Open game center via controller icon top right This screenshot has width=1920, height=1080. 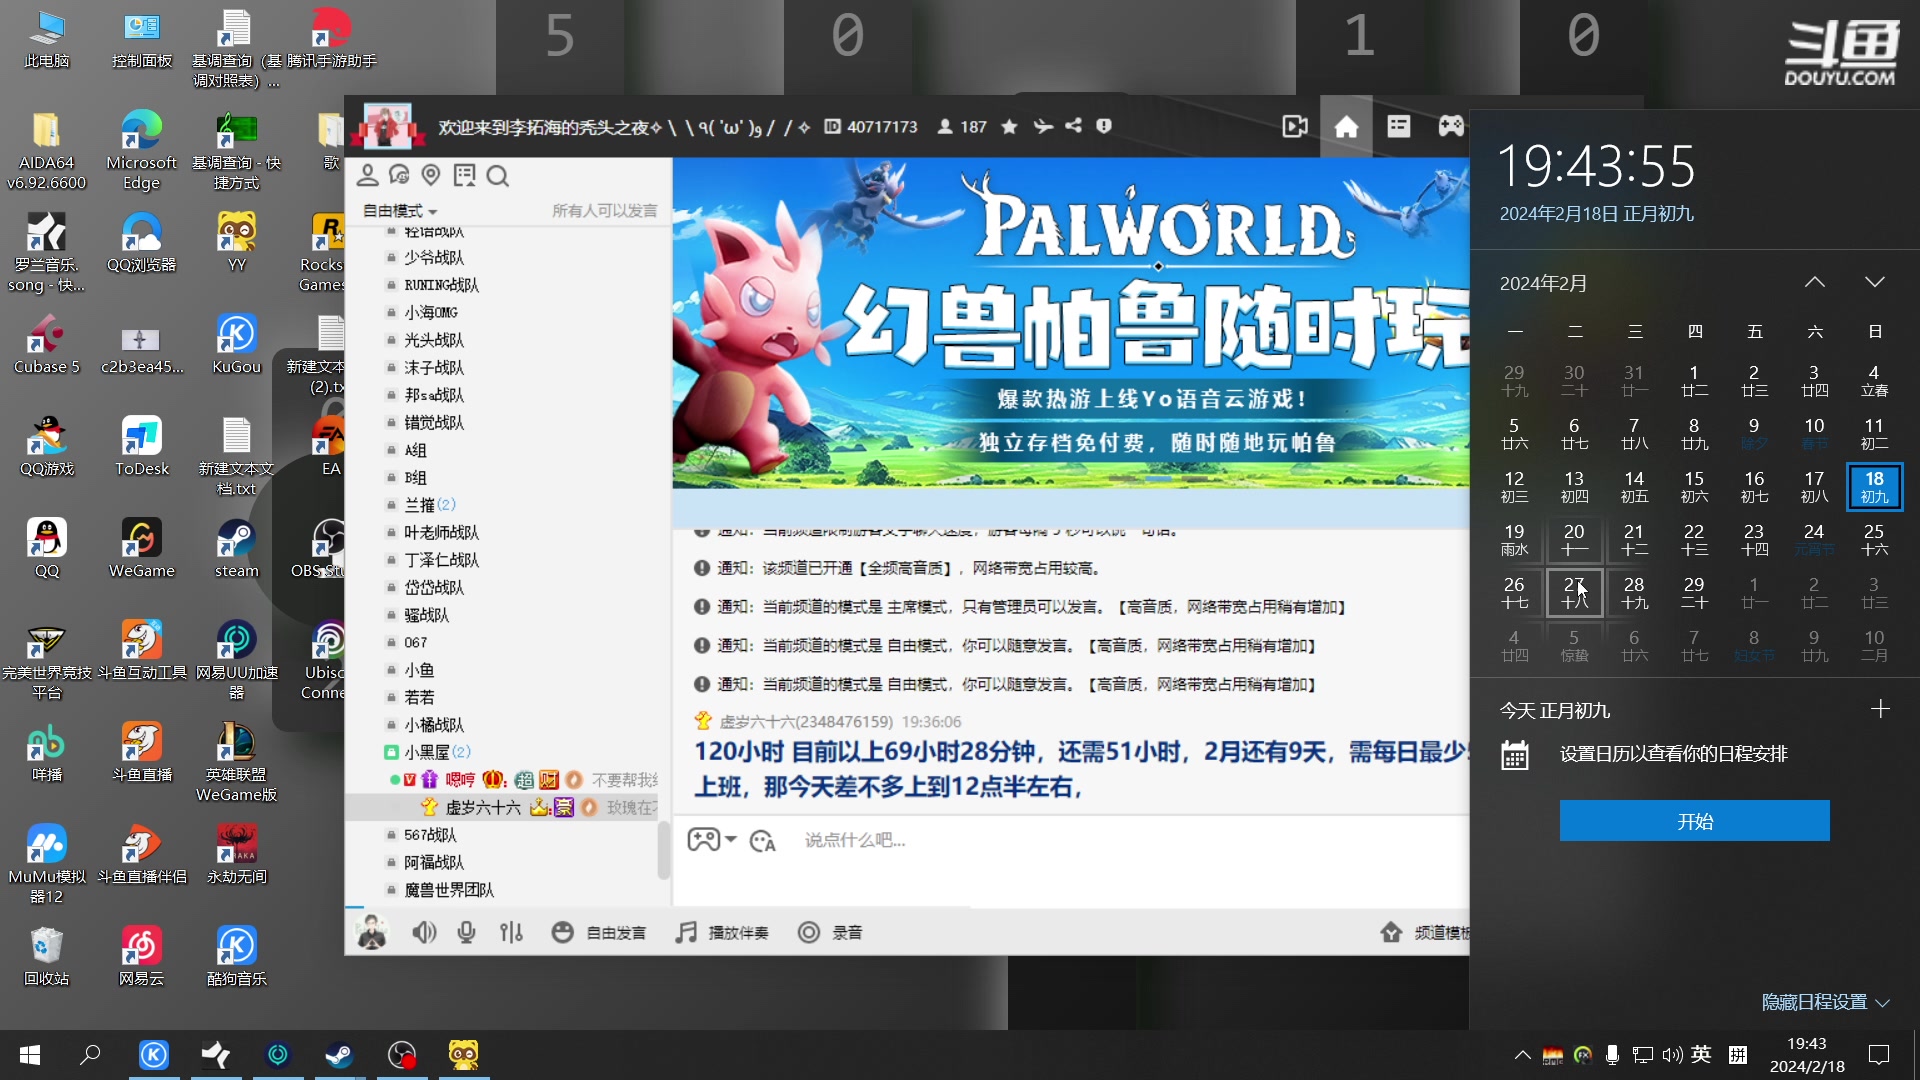click(x=1450, y=126)
